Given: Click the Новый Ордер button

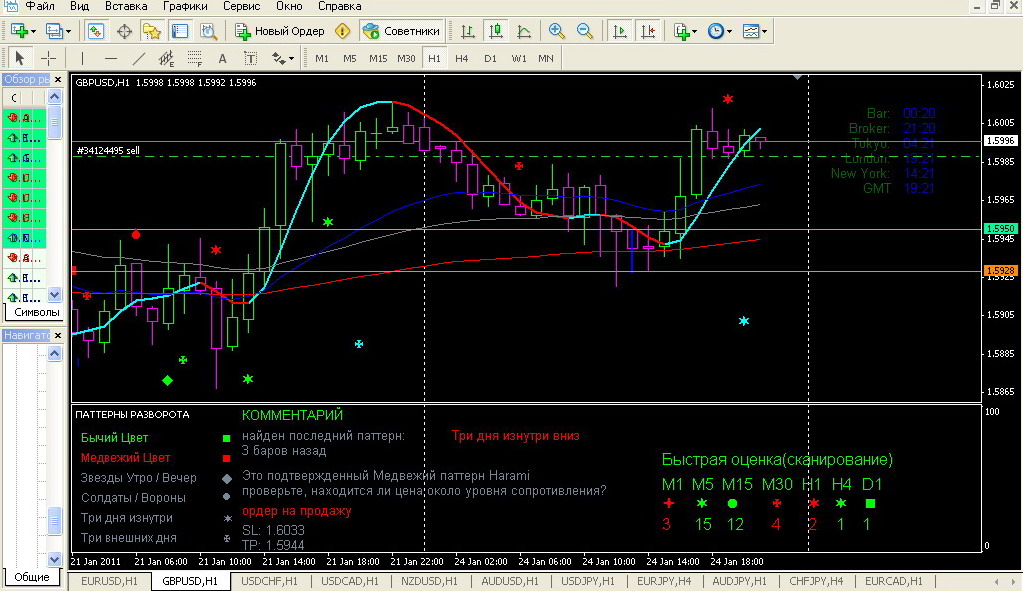Looking at the screenshot, I should (280, 31).
